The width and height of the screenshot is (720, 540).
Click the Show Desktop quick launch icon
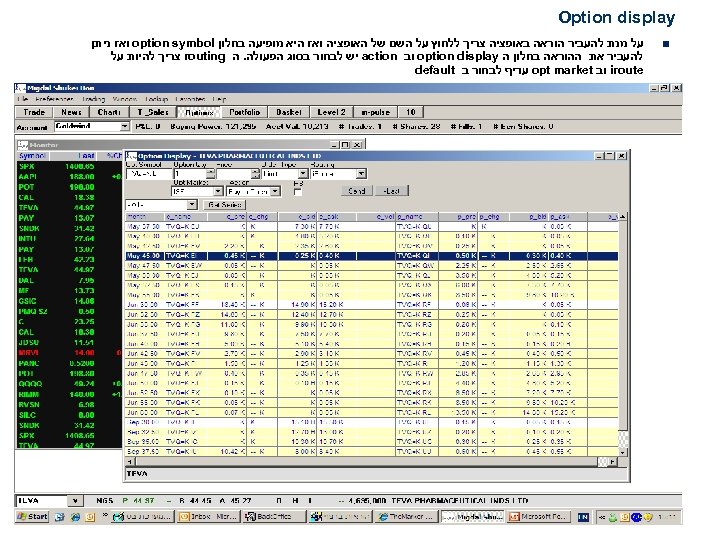pos(59,517)
